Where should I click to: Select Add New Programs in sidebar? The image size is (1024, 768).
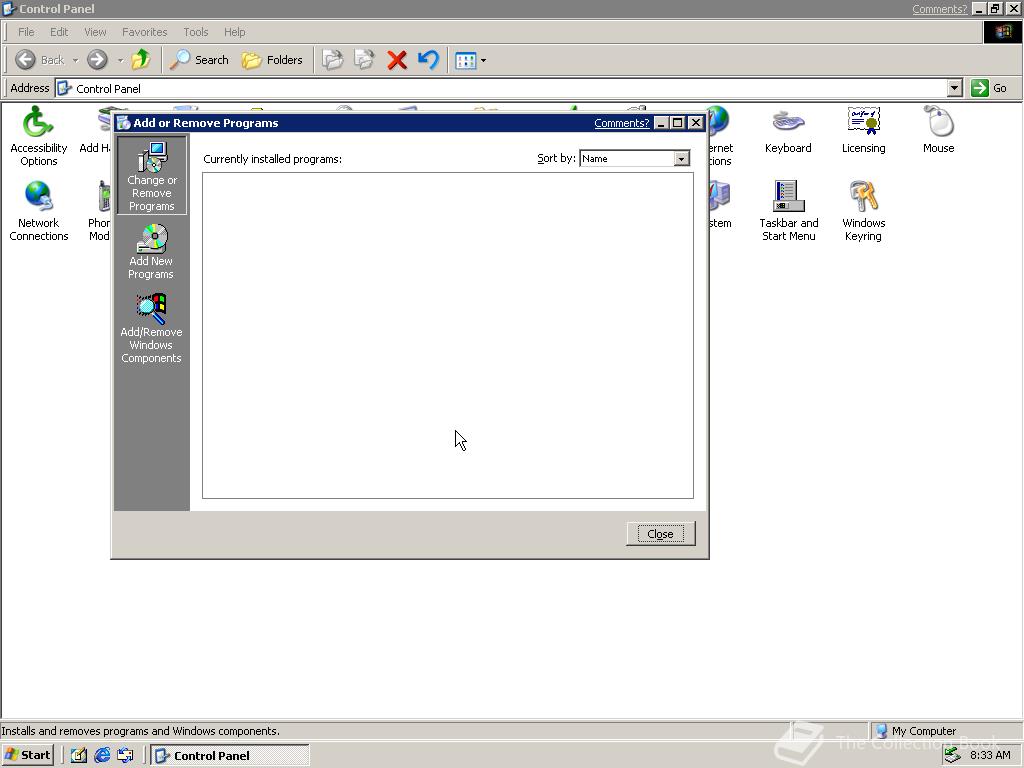tap(151, 251)
